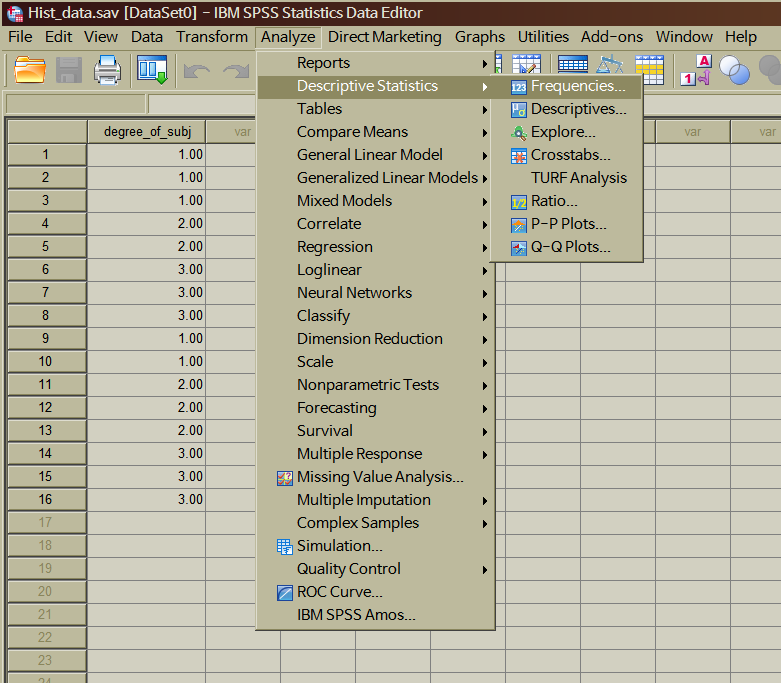Click the yellow-header grid toolbar icon
781x683 pixels.
tap(650, 70)
